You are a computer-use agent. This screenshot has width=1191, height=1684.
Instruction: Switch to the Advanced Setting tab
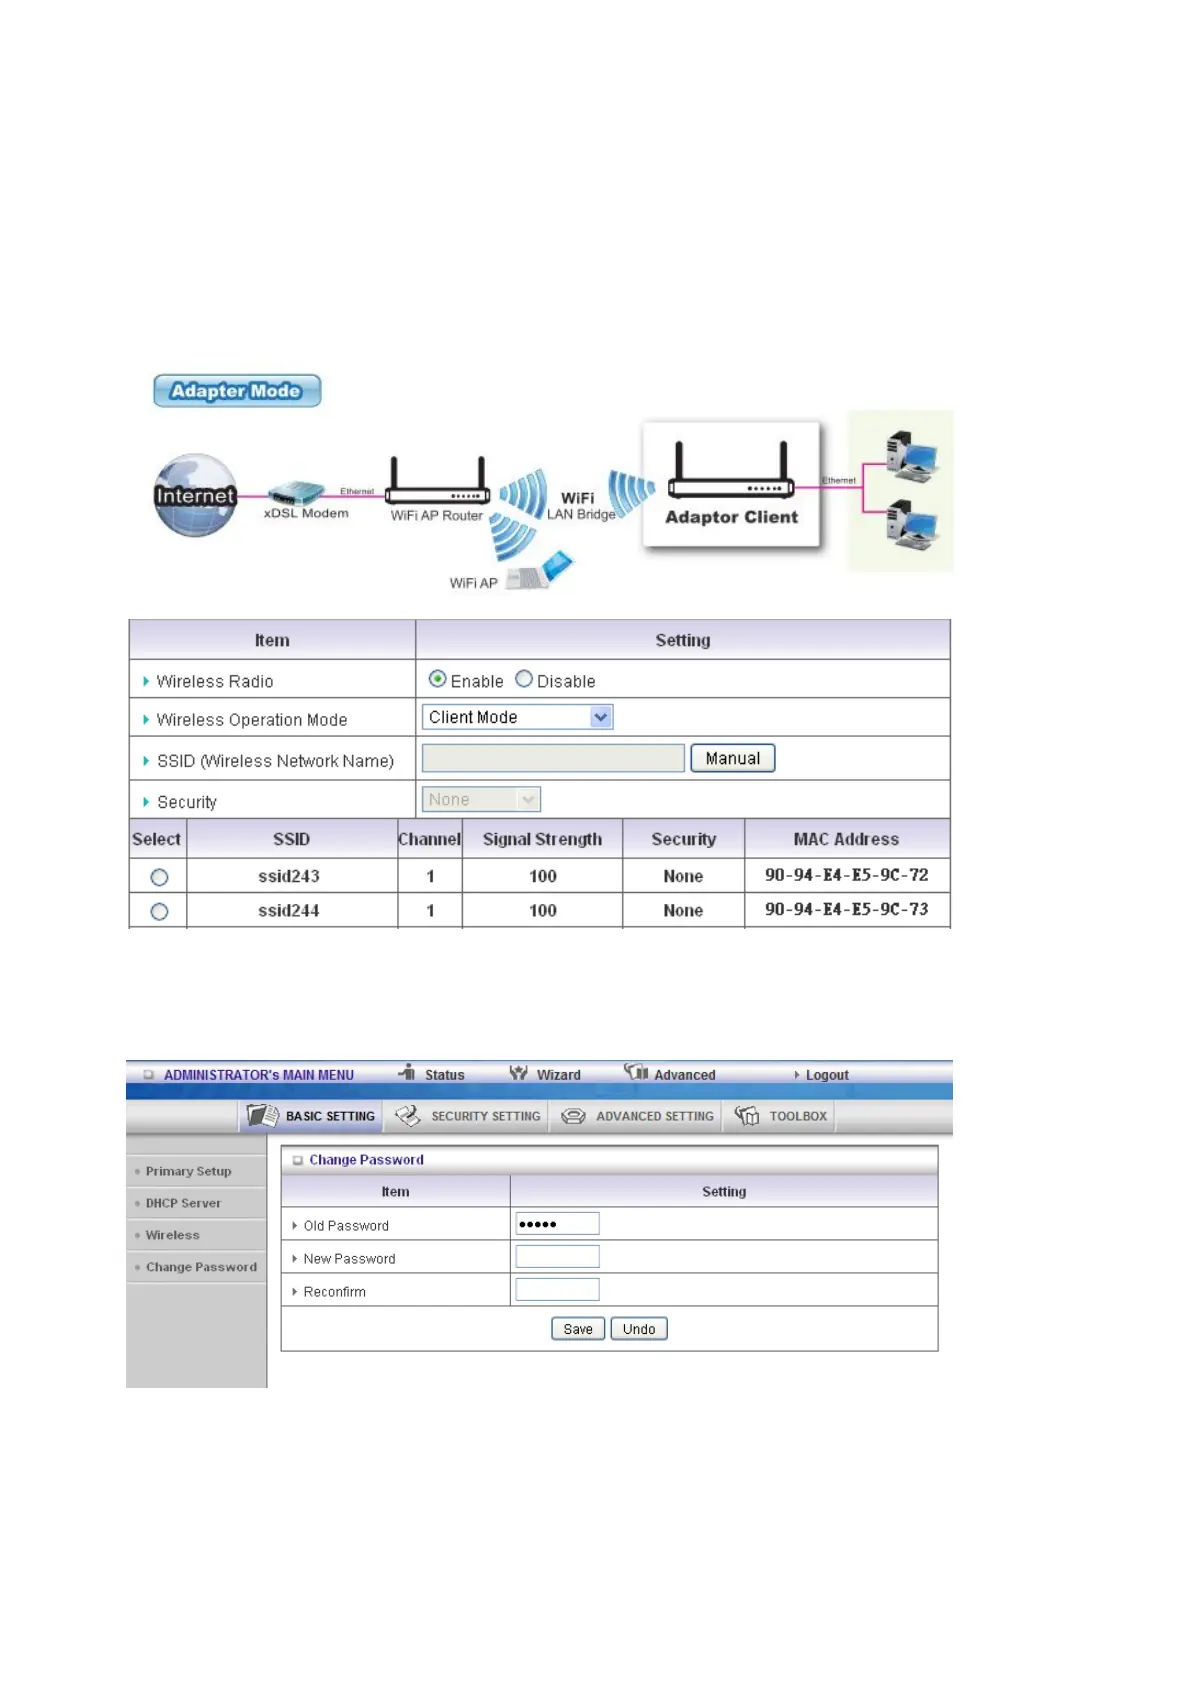636,1116
